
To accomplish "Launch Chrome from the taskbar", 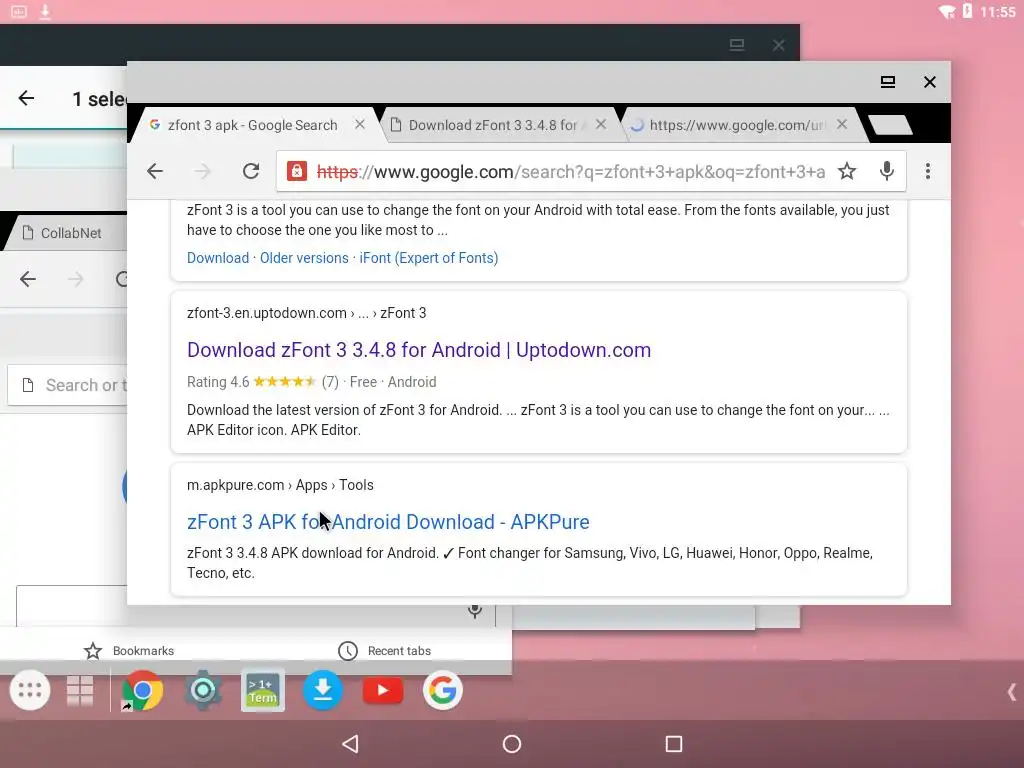I will [142, 690].
